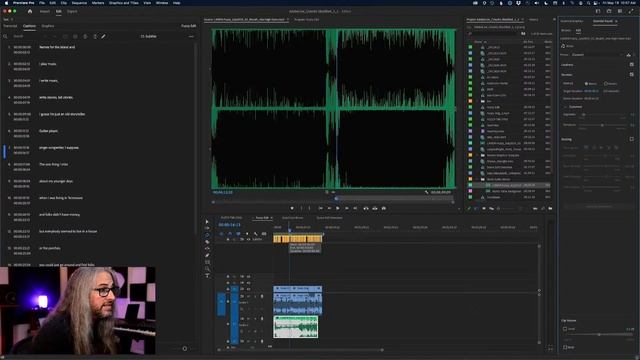
Task: Collapse the Customize disclosure
Action: point(566,107)
